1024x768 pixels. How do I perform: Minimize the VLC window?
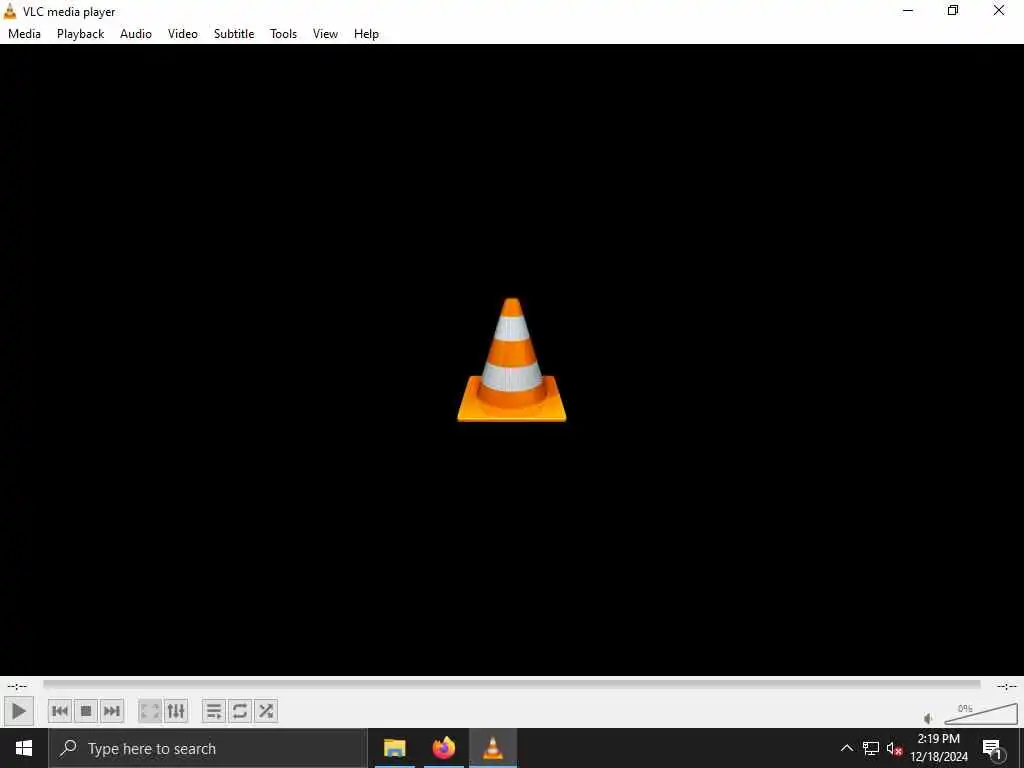[x=908, y=10]
